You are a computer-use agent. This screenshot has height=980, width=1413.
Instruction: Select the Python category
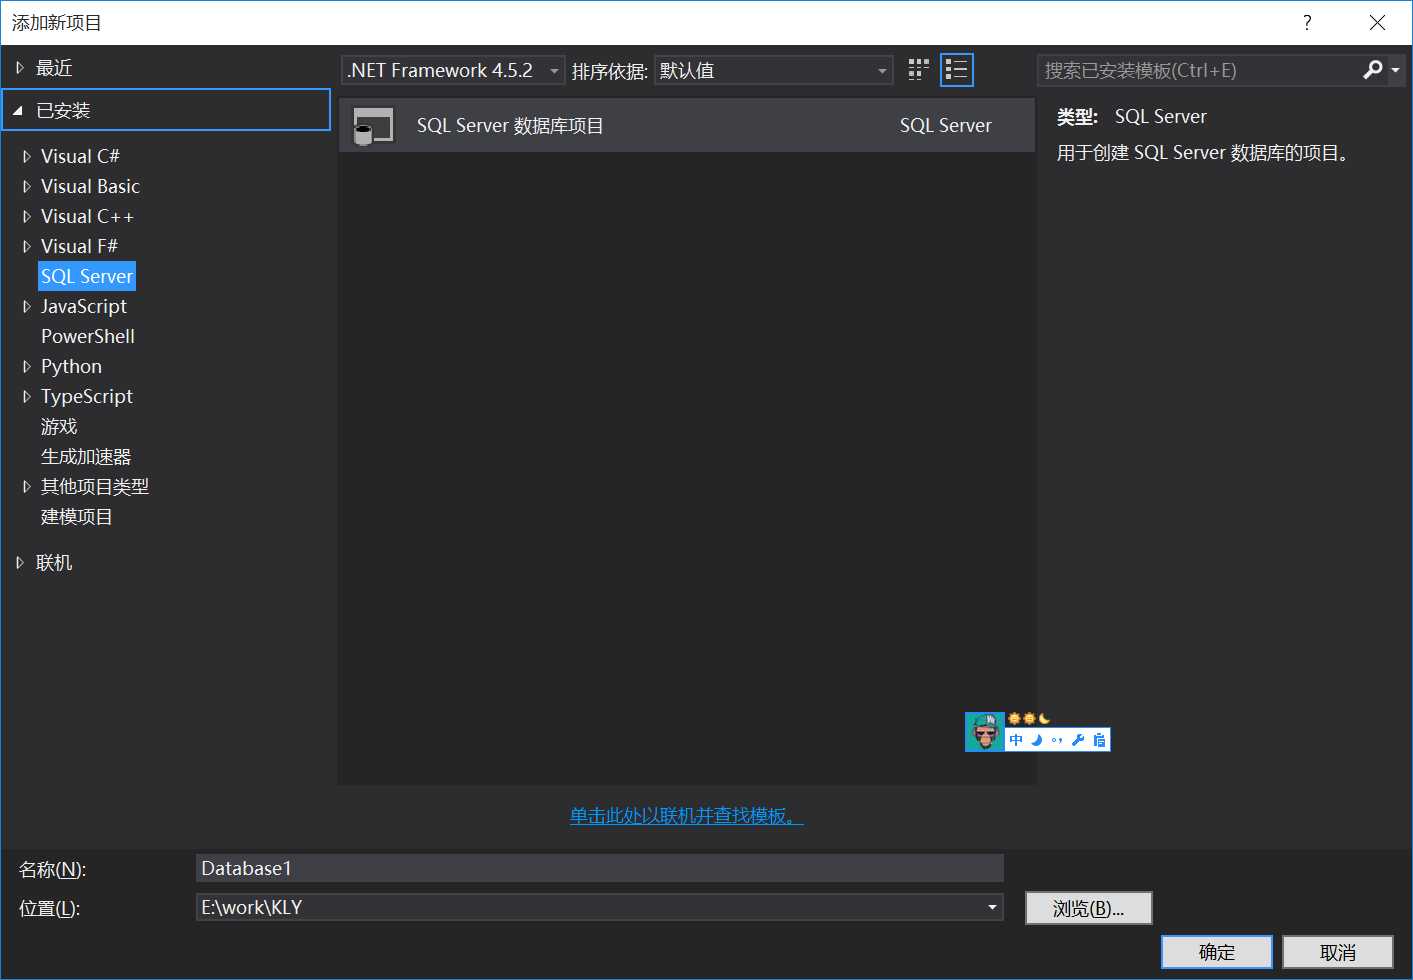click(71, 366)
